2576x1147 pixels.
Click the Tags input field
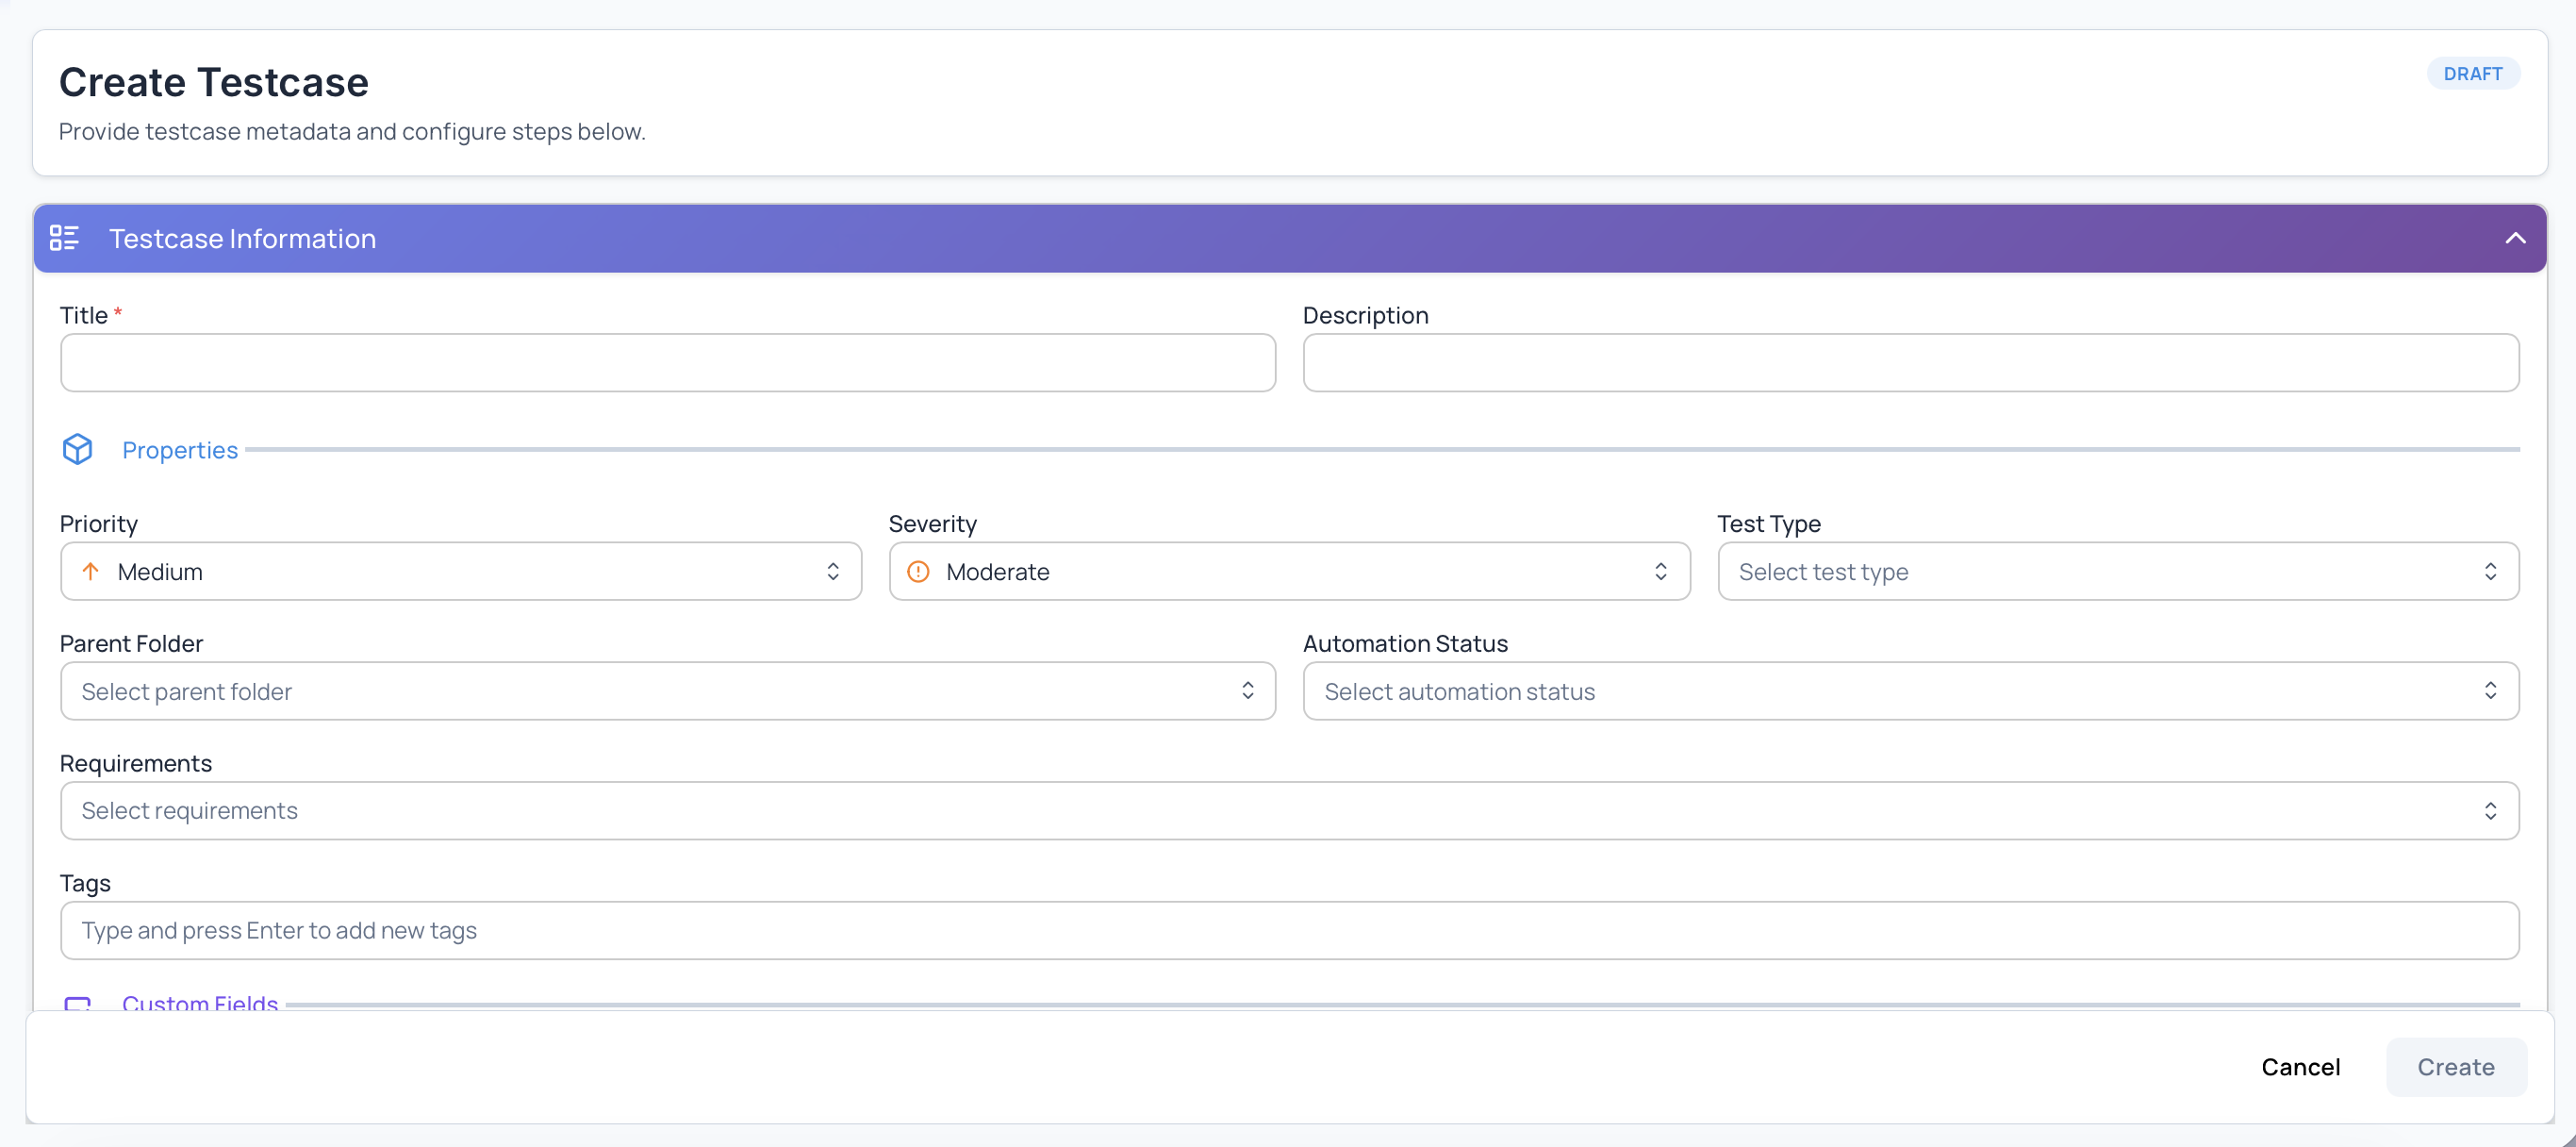pyautogui.click(x=1288, y=930)
